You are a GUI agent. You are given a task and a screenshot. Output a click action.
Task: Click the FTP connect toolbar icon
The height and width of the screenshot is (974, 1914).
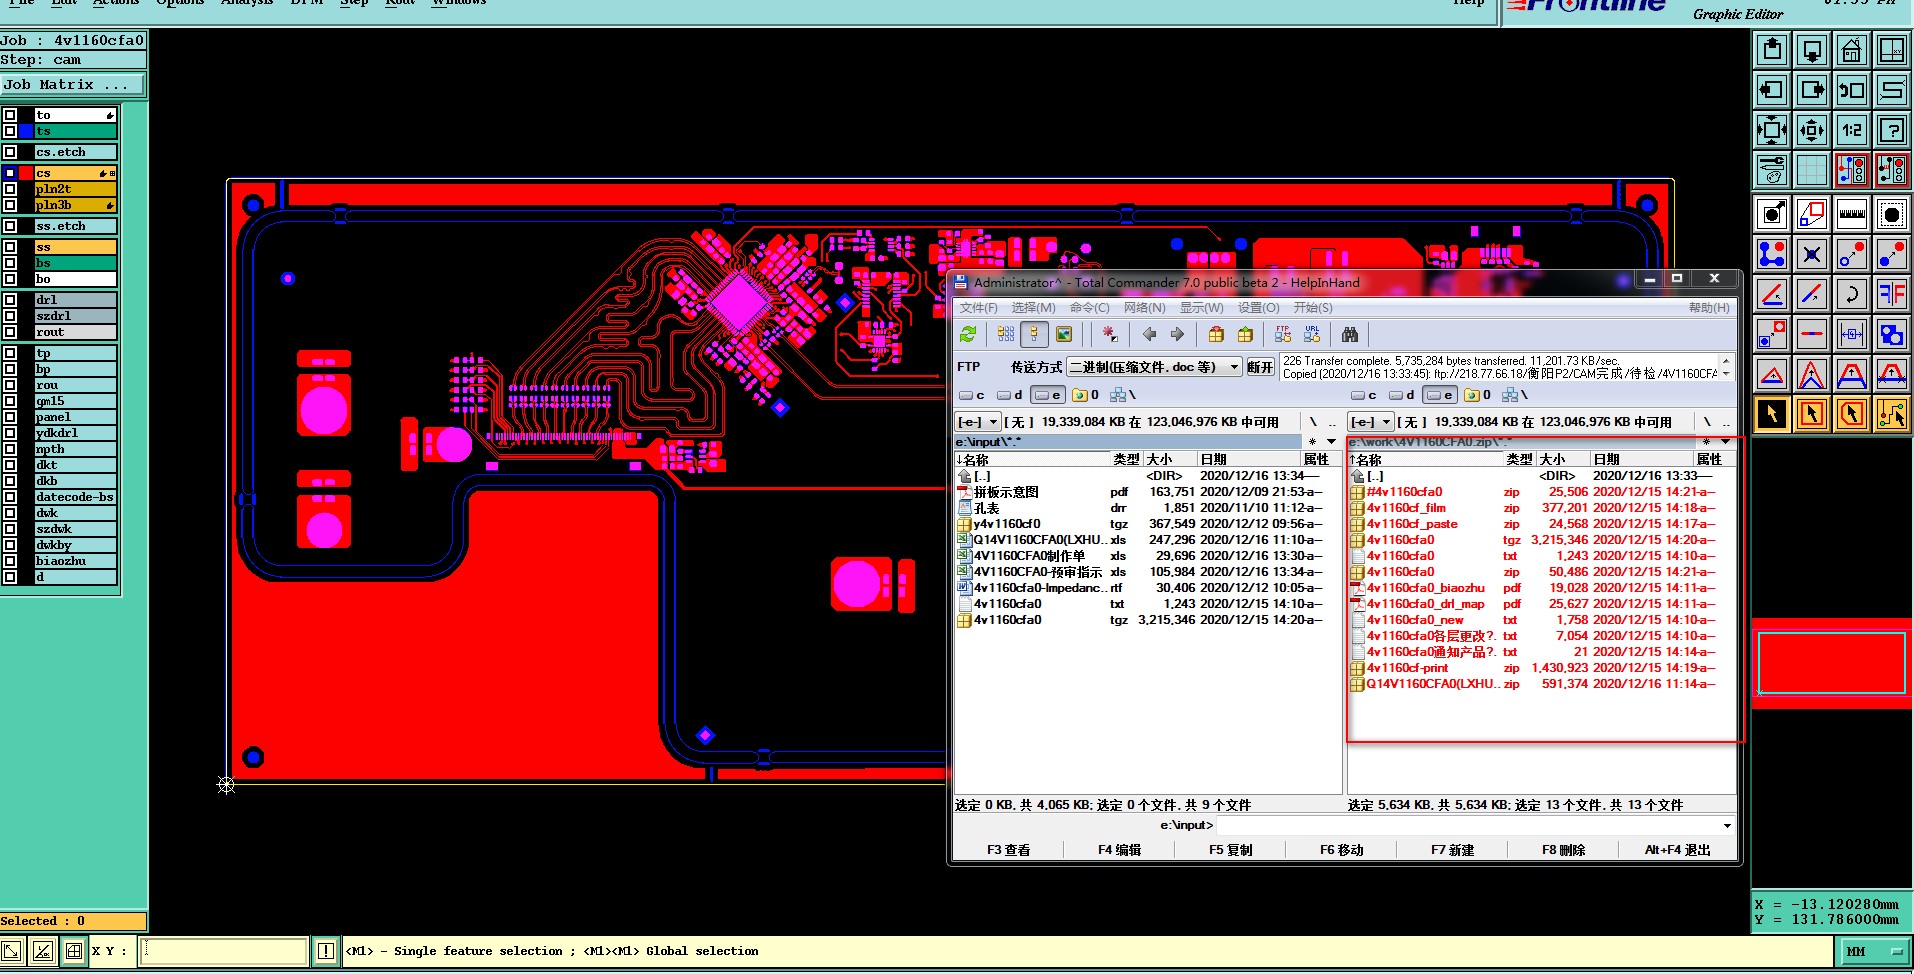[1283, 335]
